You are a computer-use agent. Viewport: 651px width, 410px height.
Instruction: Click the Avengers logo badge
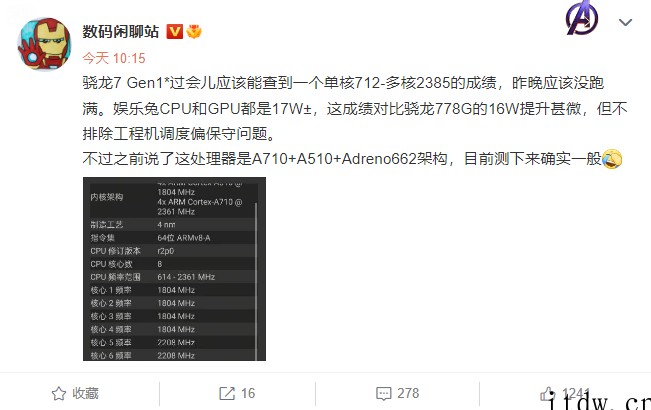[582, 17]
